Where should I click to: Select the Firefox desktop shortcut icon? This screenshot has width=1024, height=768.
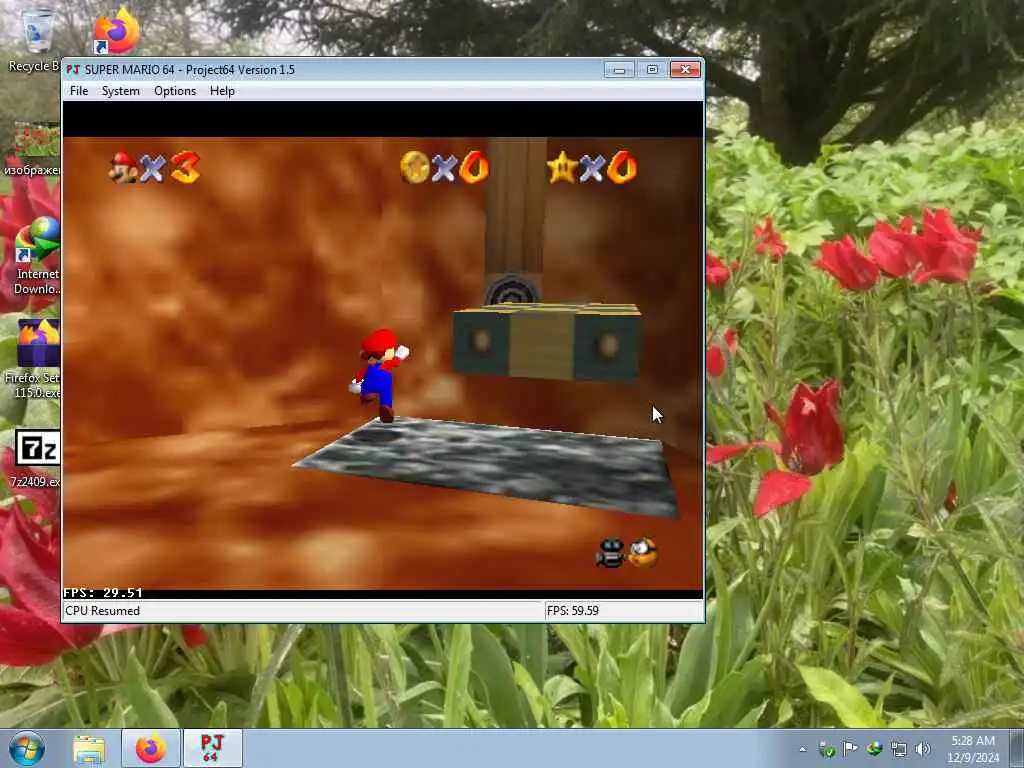click(x=116, y=31)
